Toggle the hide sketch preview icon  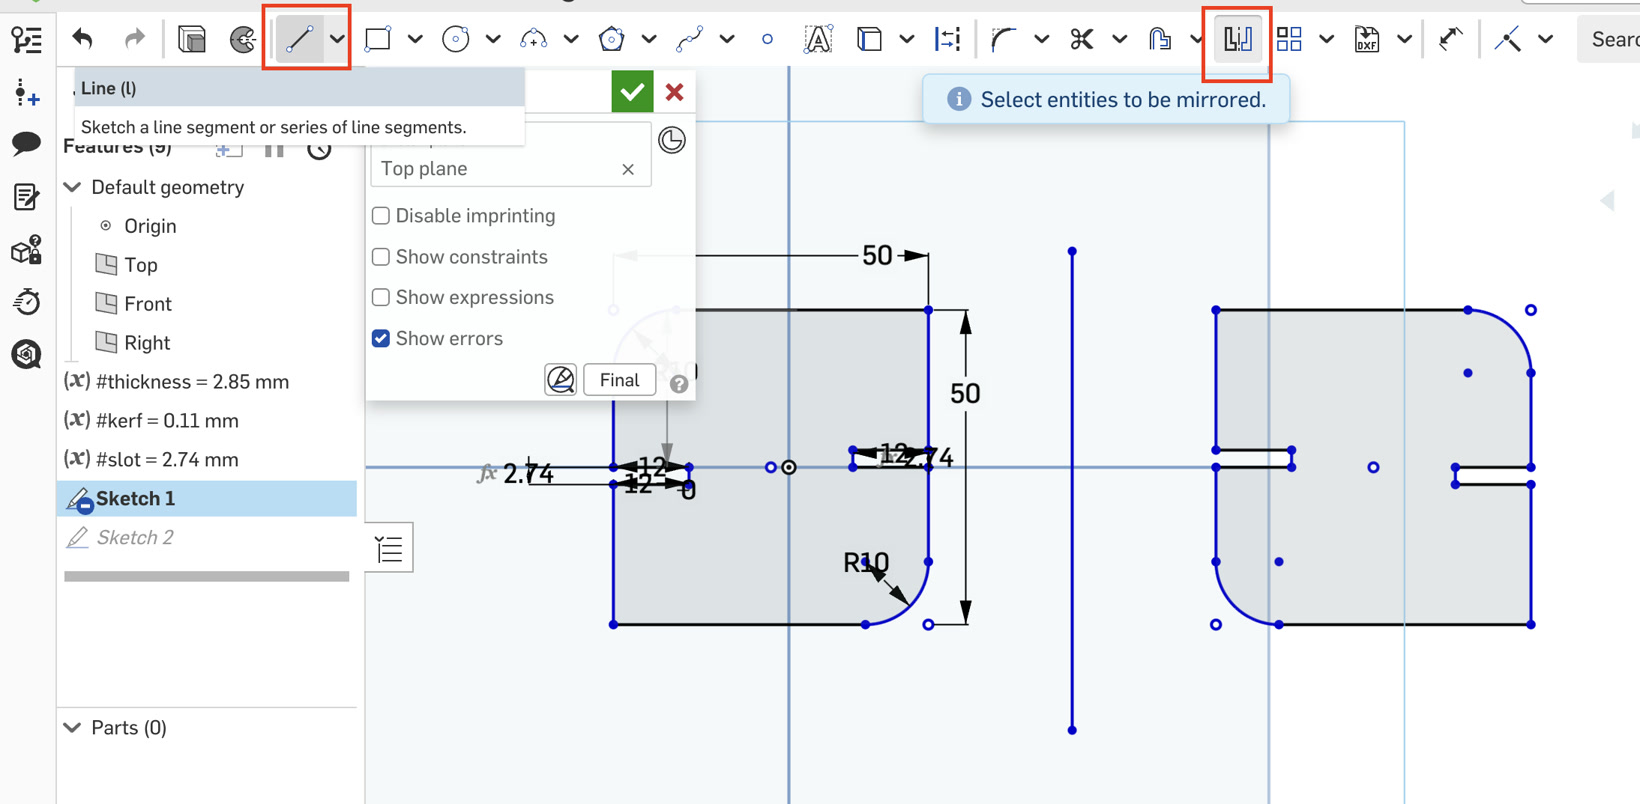561,380
